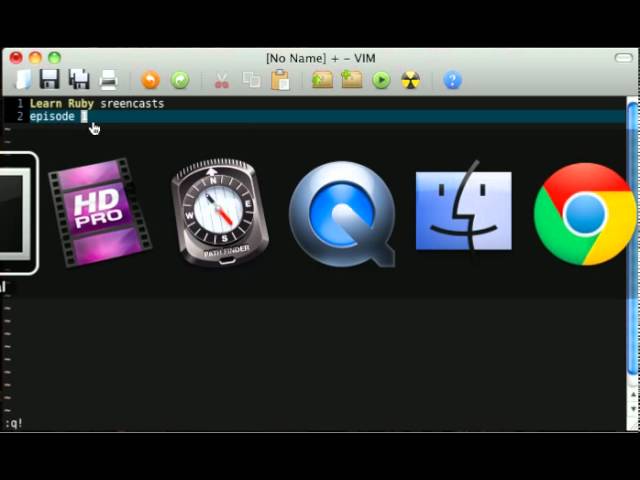Click the scrollbar down arrow

click(633, 409)
